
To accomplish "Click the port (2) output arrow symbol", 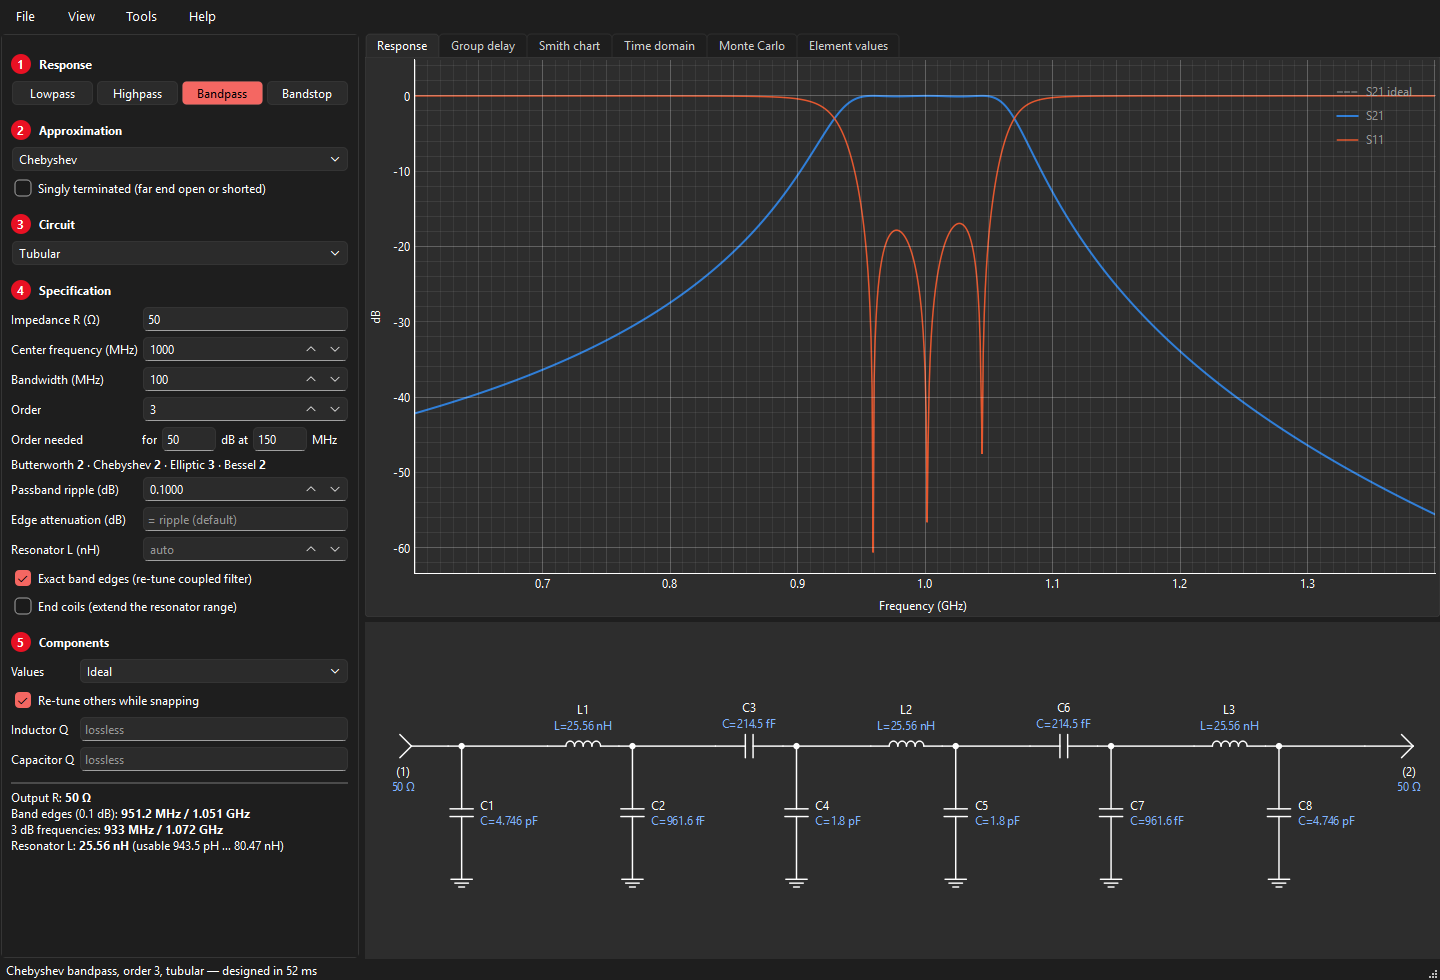I will click(x=1407, y=746).
